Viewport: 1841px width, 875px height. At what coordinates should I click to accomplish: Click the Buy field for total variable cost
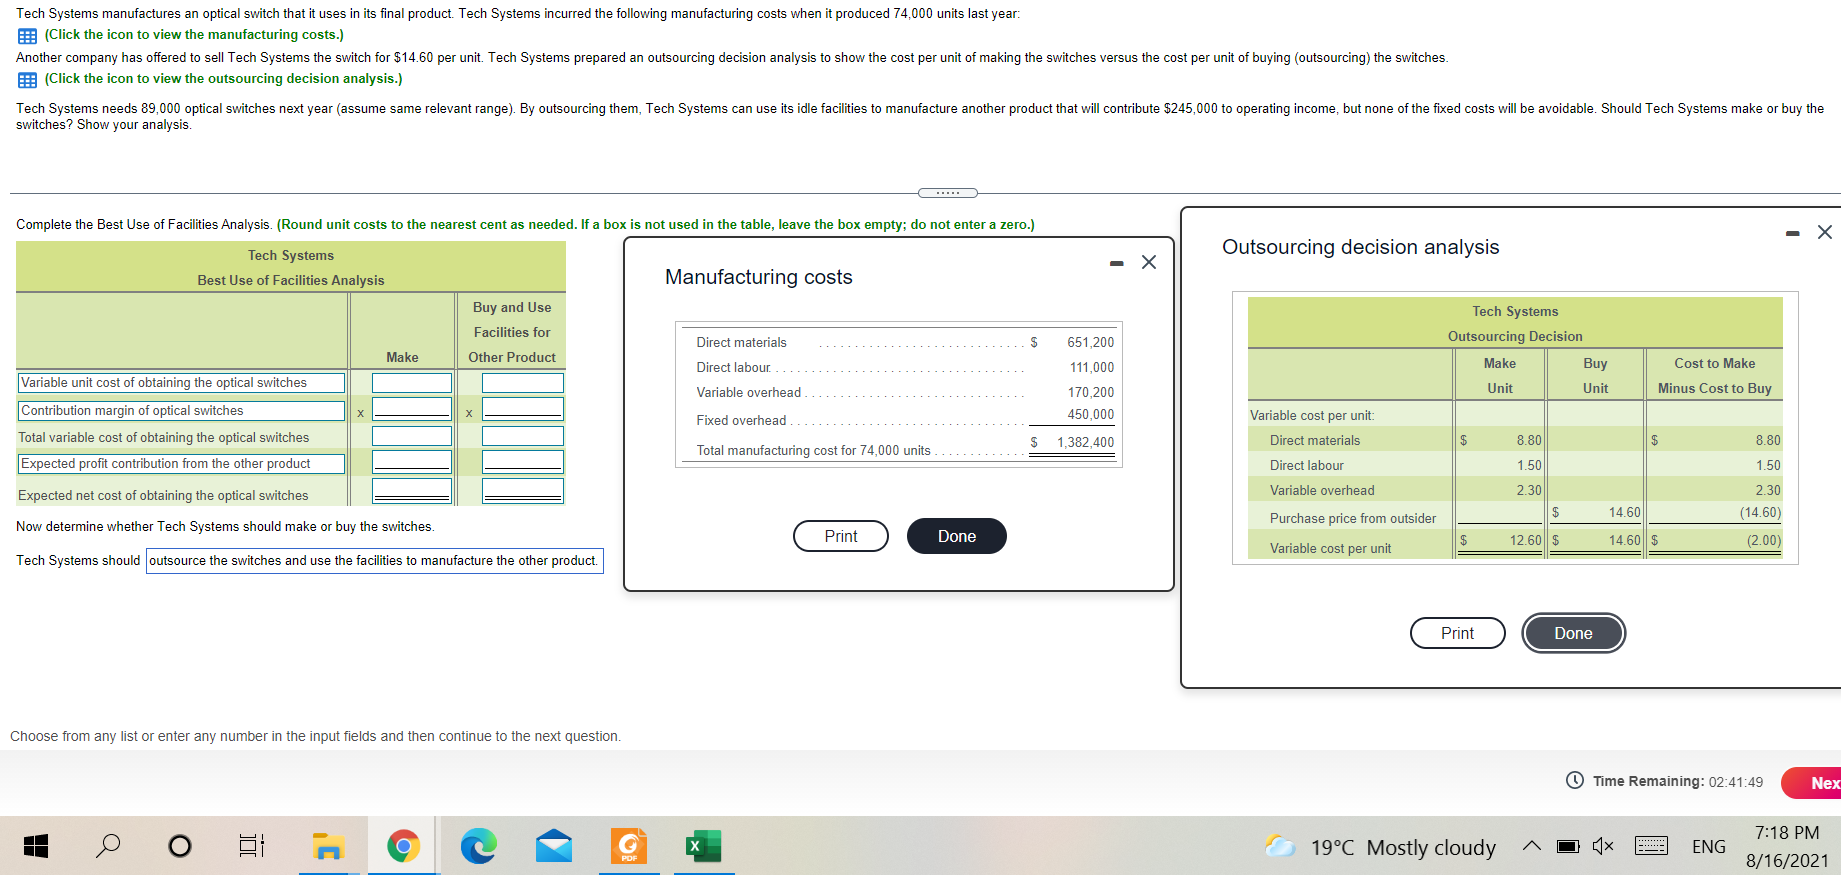[523, 436]
